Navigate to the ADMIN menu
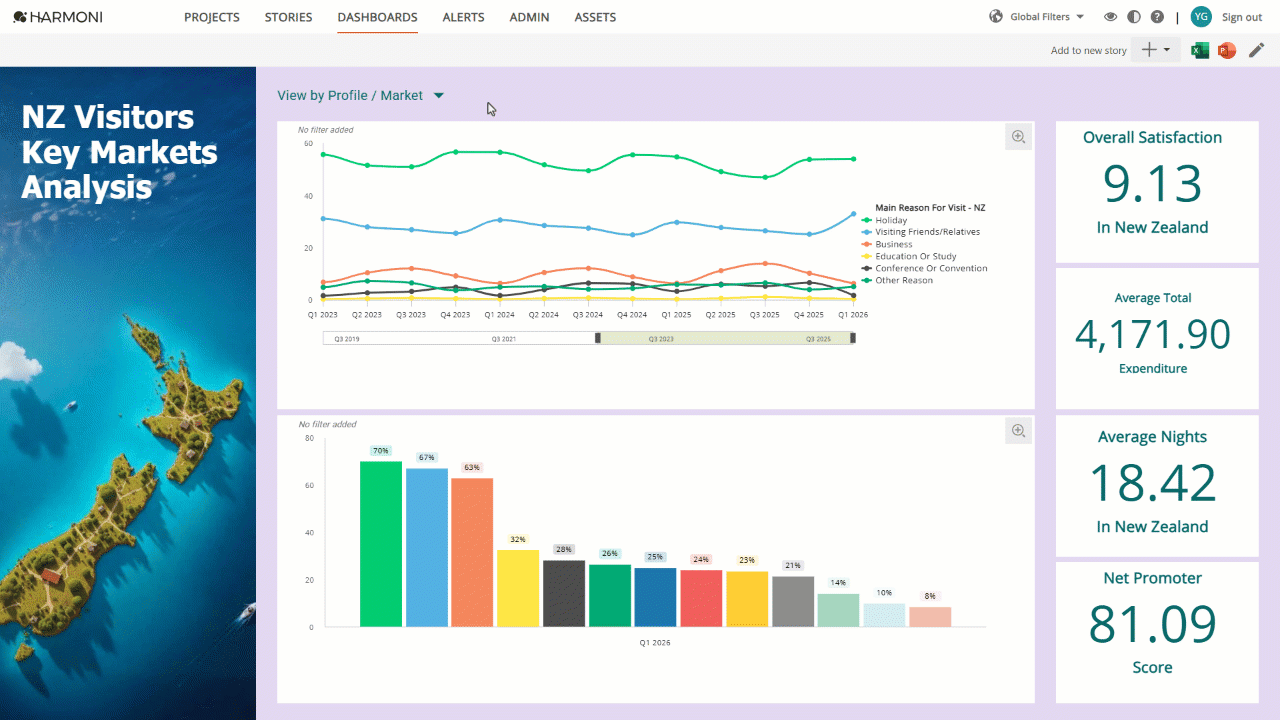The image size is (1280, 720). pyautogui.click(x=530, y=17)
